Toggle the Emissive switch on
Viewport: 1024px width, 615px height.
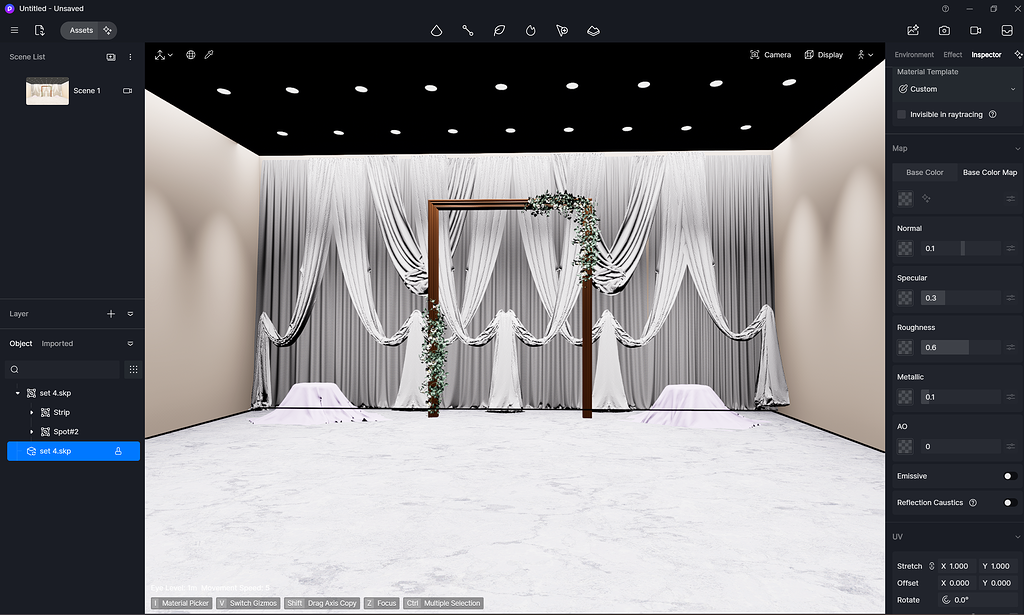1009,476
